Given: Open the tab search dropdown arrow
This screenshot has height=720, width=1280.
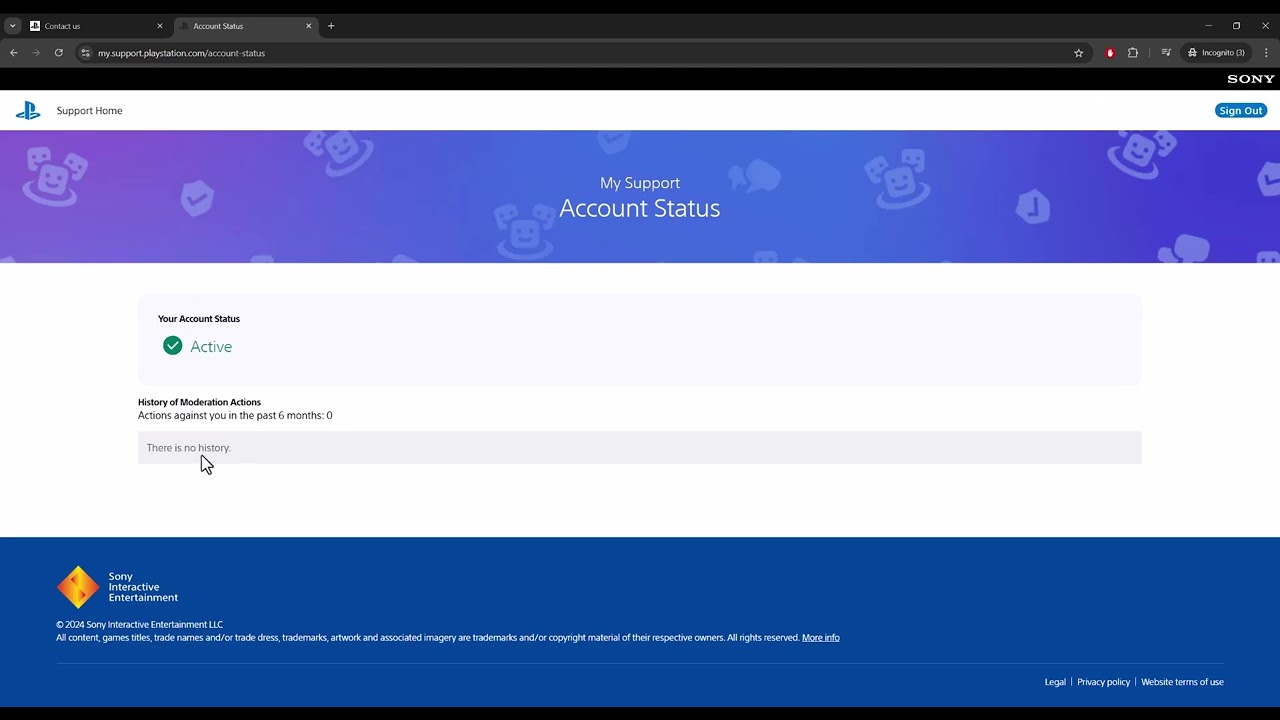Looking at the screenshot, I should (x=12, y=26).
